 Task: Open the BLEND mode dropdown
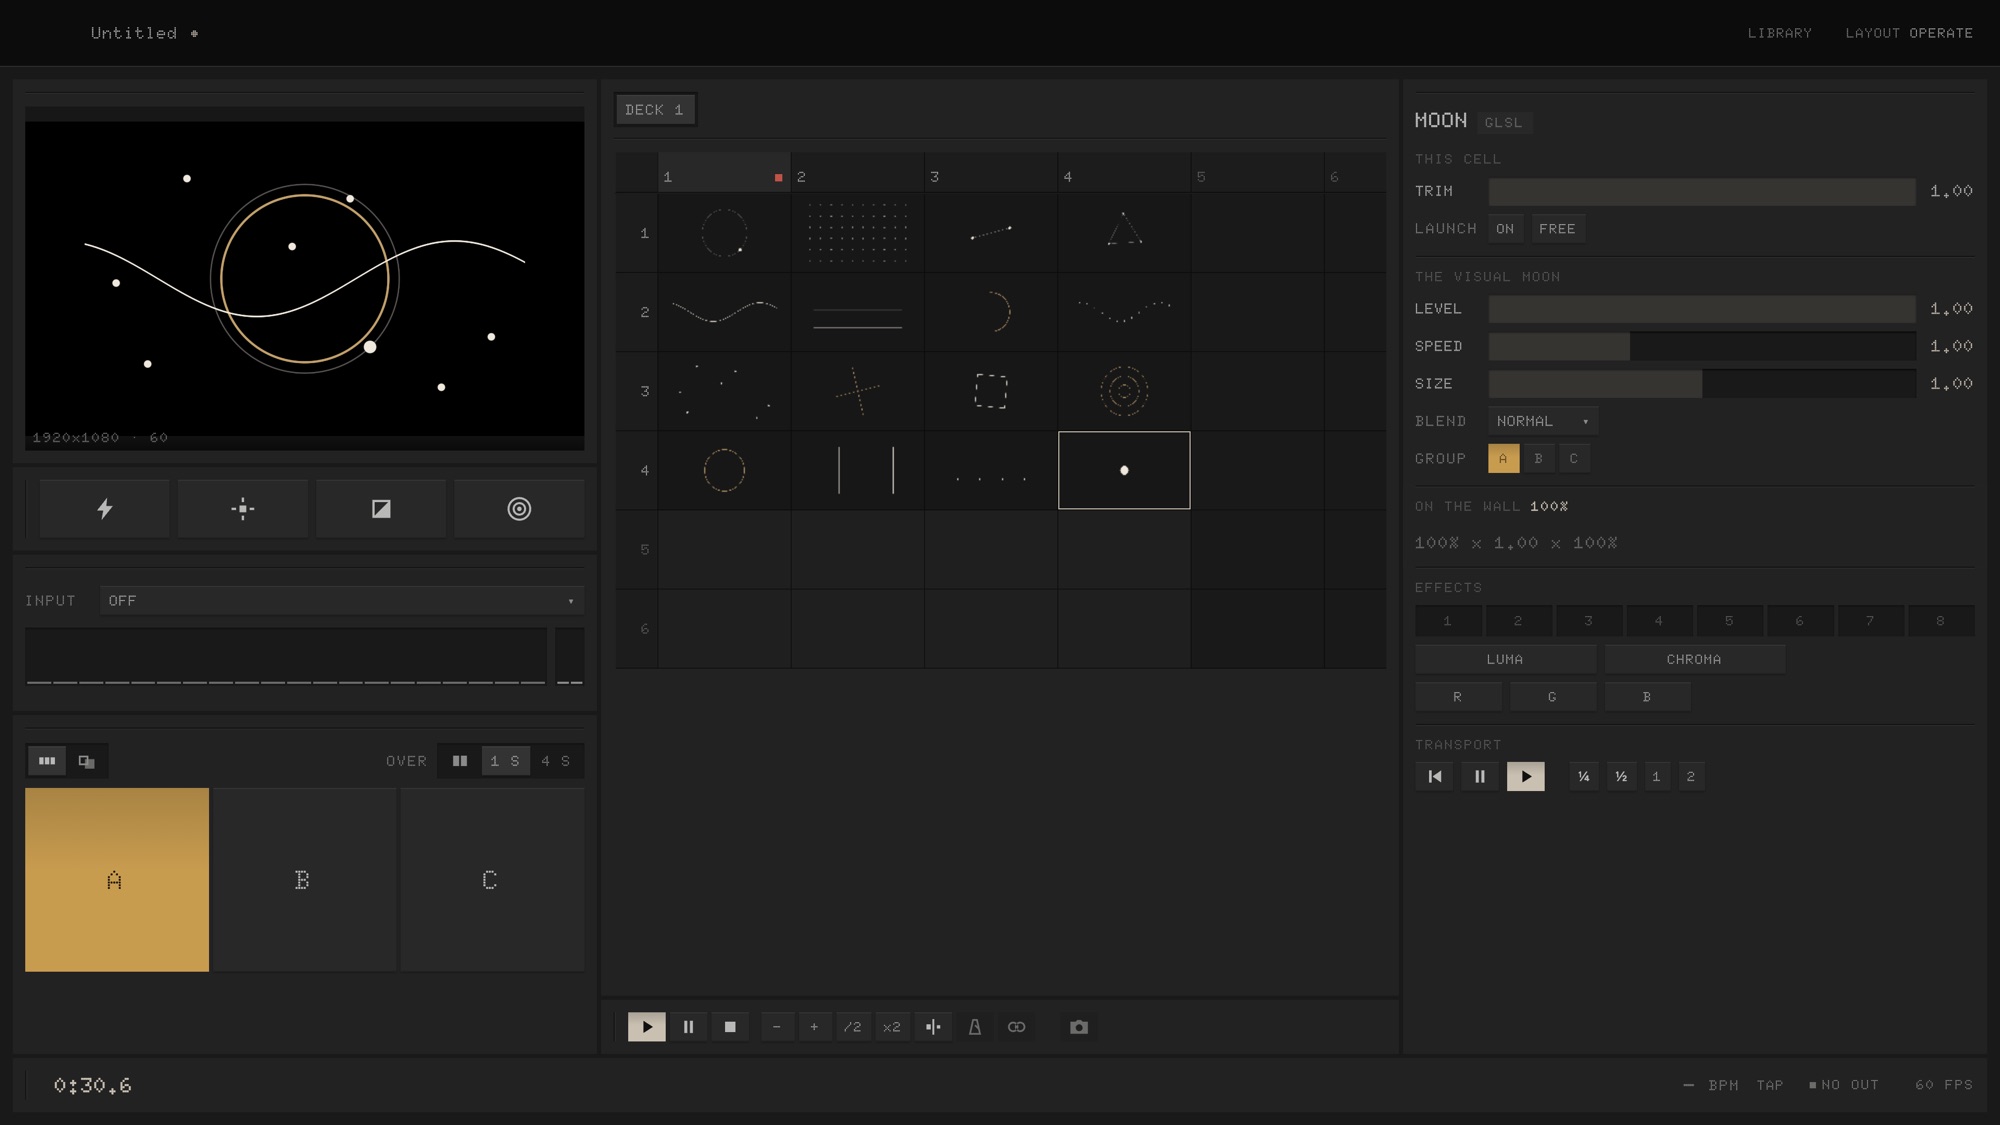click(x=1542, y=421)
